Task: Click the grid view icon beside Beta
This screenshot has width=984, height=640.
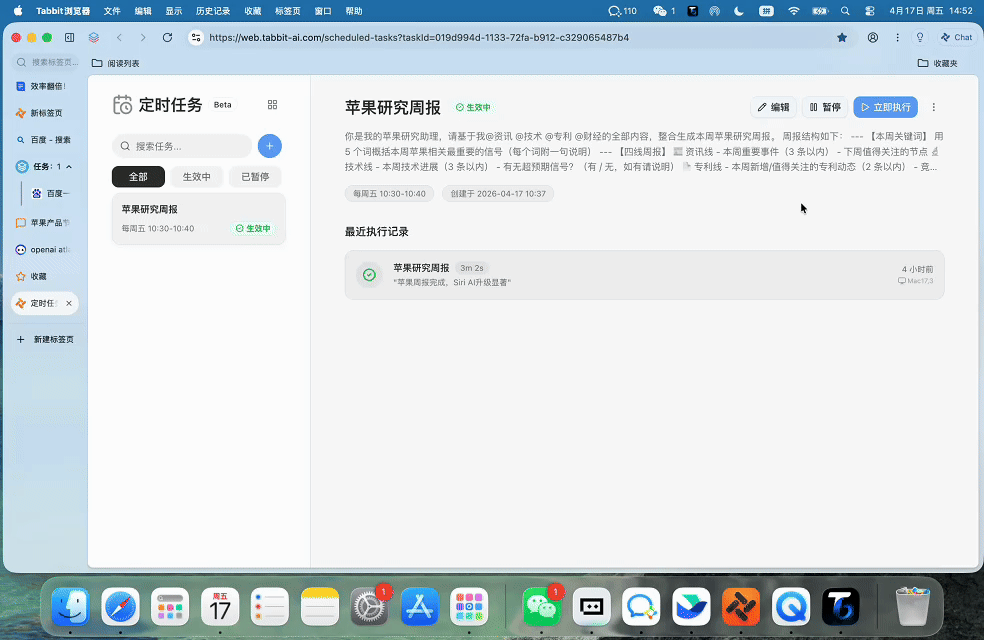Action: click(x=272, y=105)
